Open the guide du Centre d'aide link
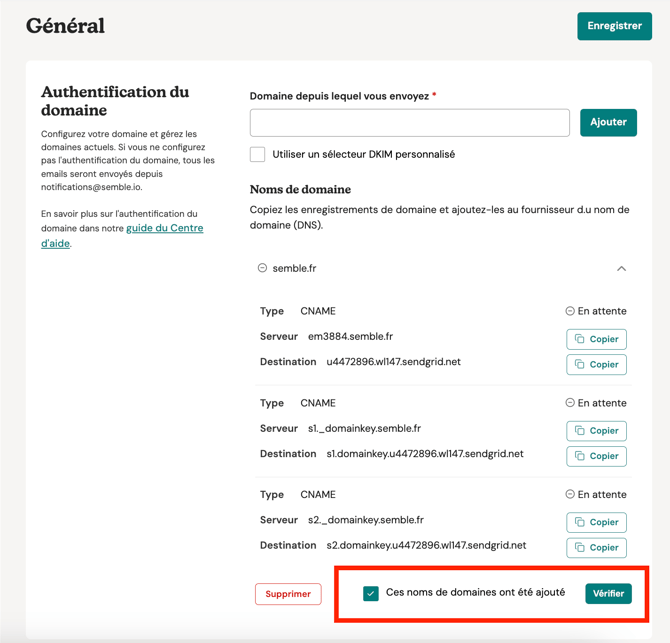 pos(164,228)
